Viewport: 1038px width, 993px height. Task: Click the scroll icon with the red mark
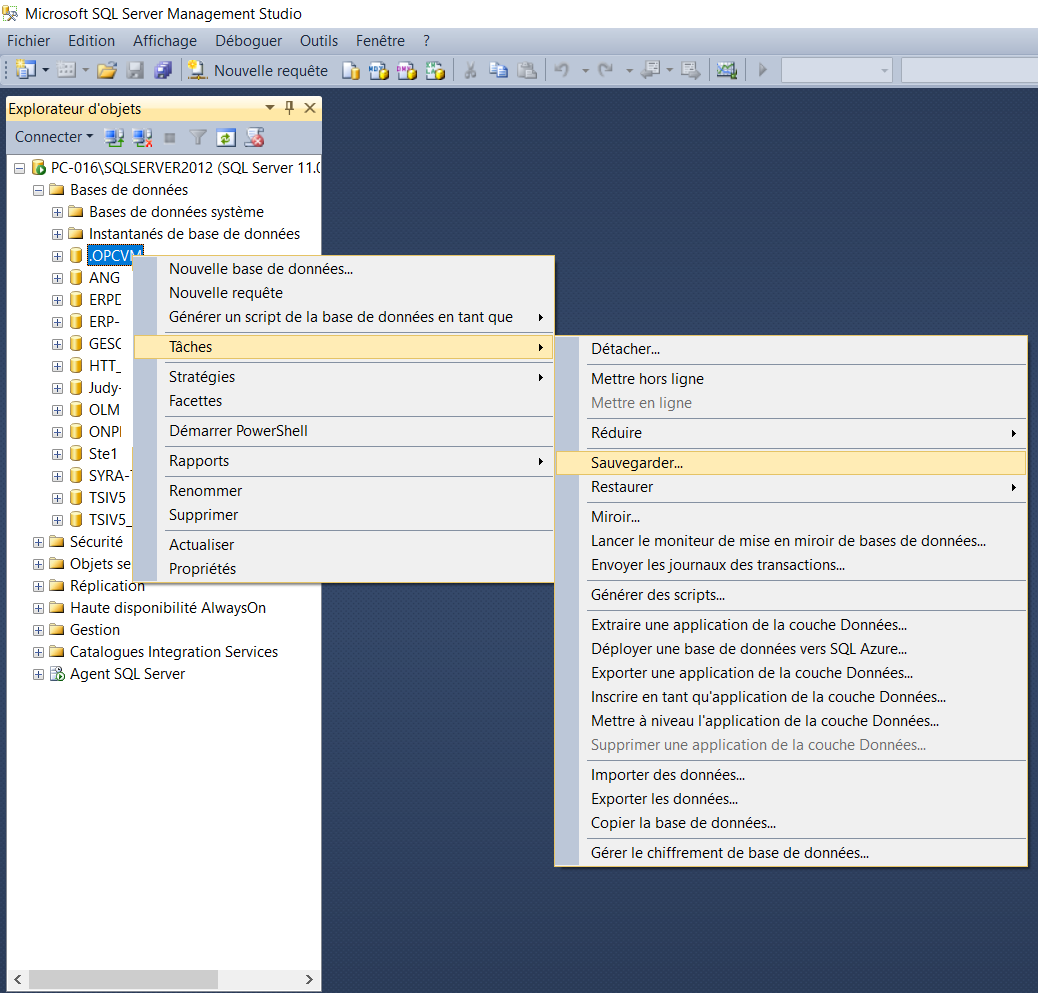point(254,138)
